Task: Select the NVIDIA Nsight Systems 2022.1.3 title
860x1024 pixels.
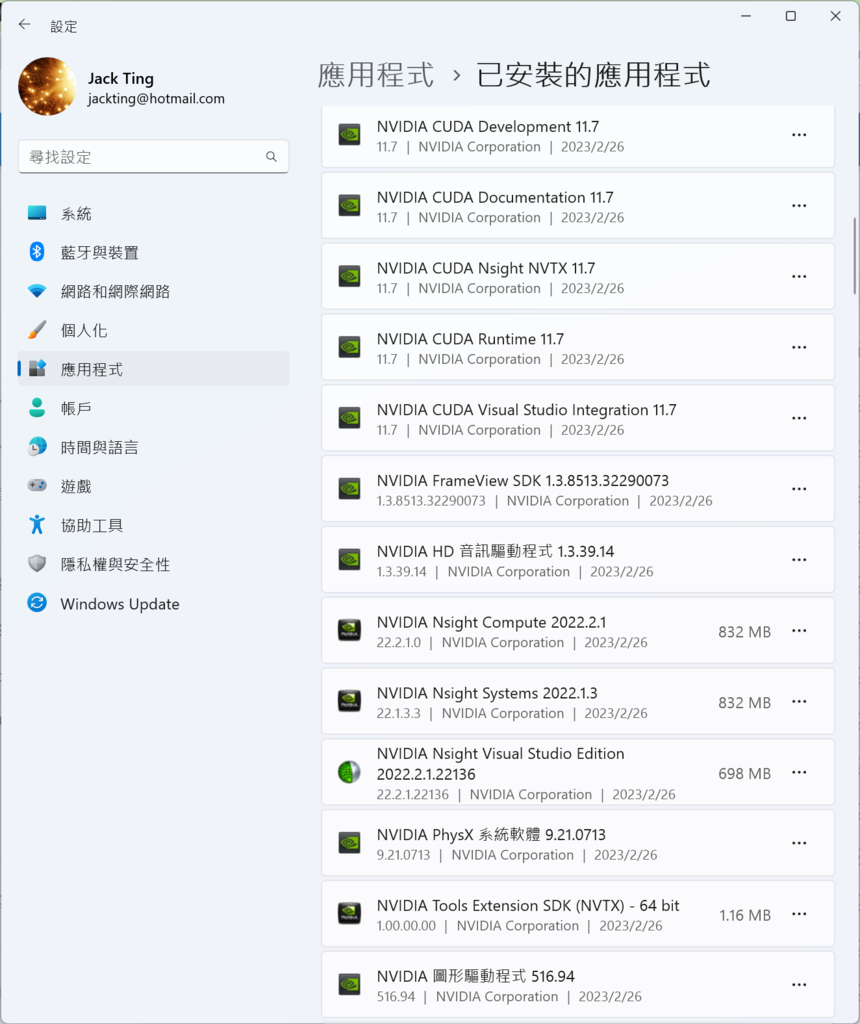Action: pos(487,693)
